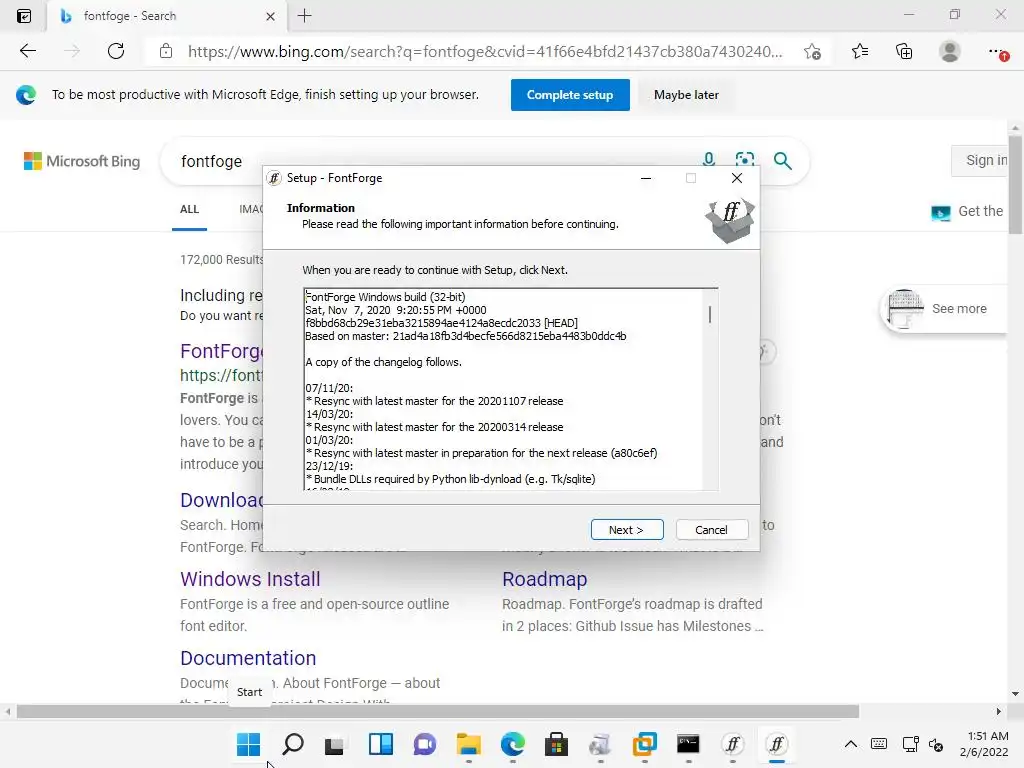Open File Explorer from the taskbar
Screen dimensions: 1024x768
point(468,744)
